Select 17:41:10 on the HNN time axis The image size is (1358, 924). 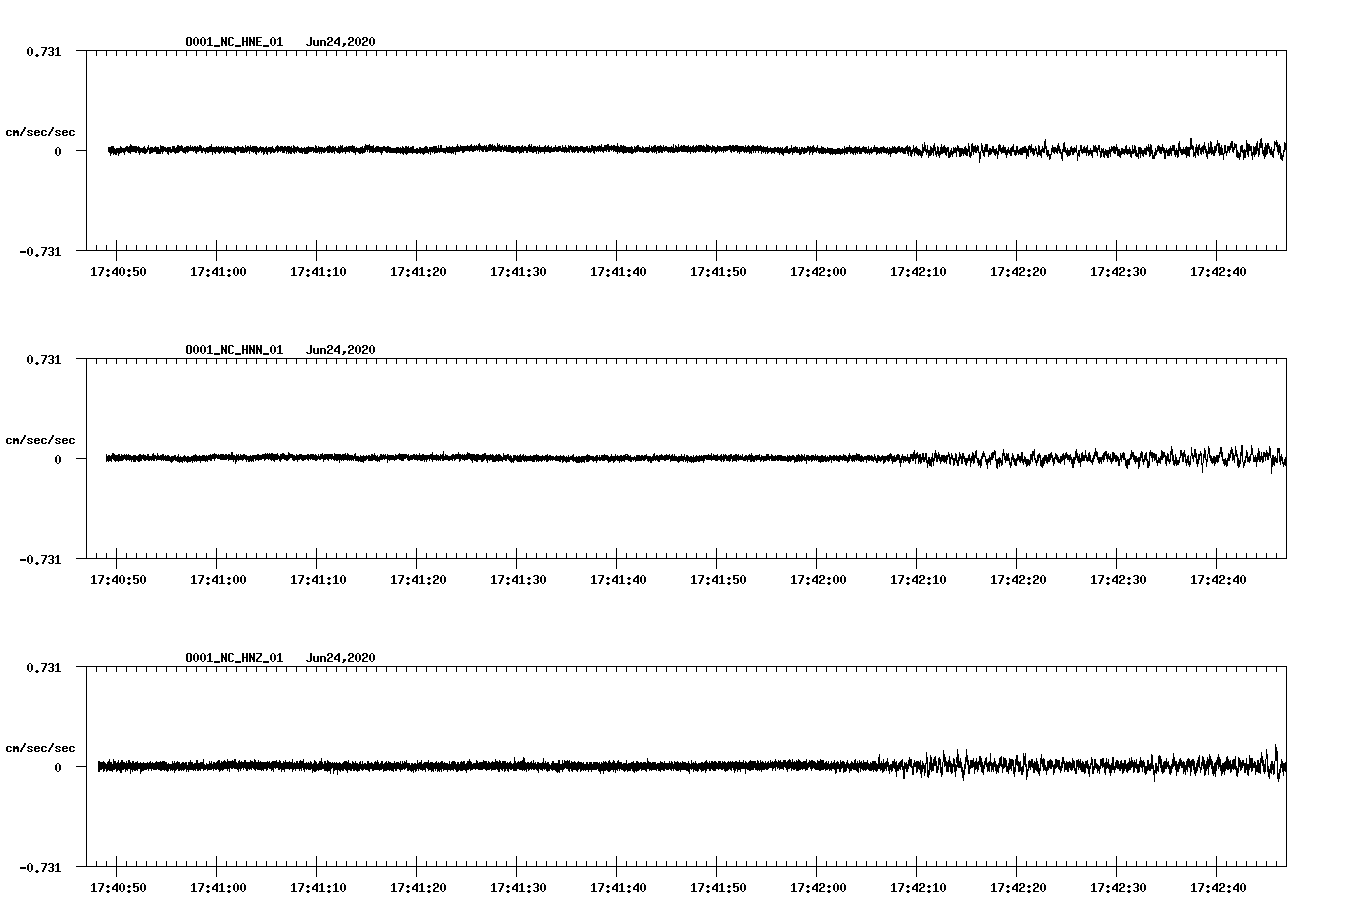point(318,579)
